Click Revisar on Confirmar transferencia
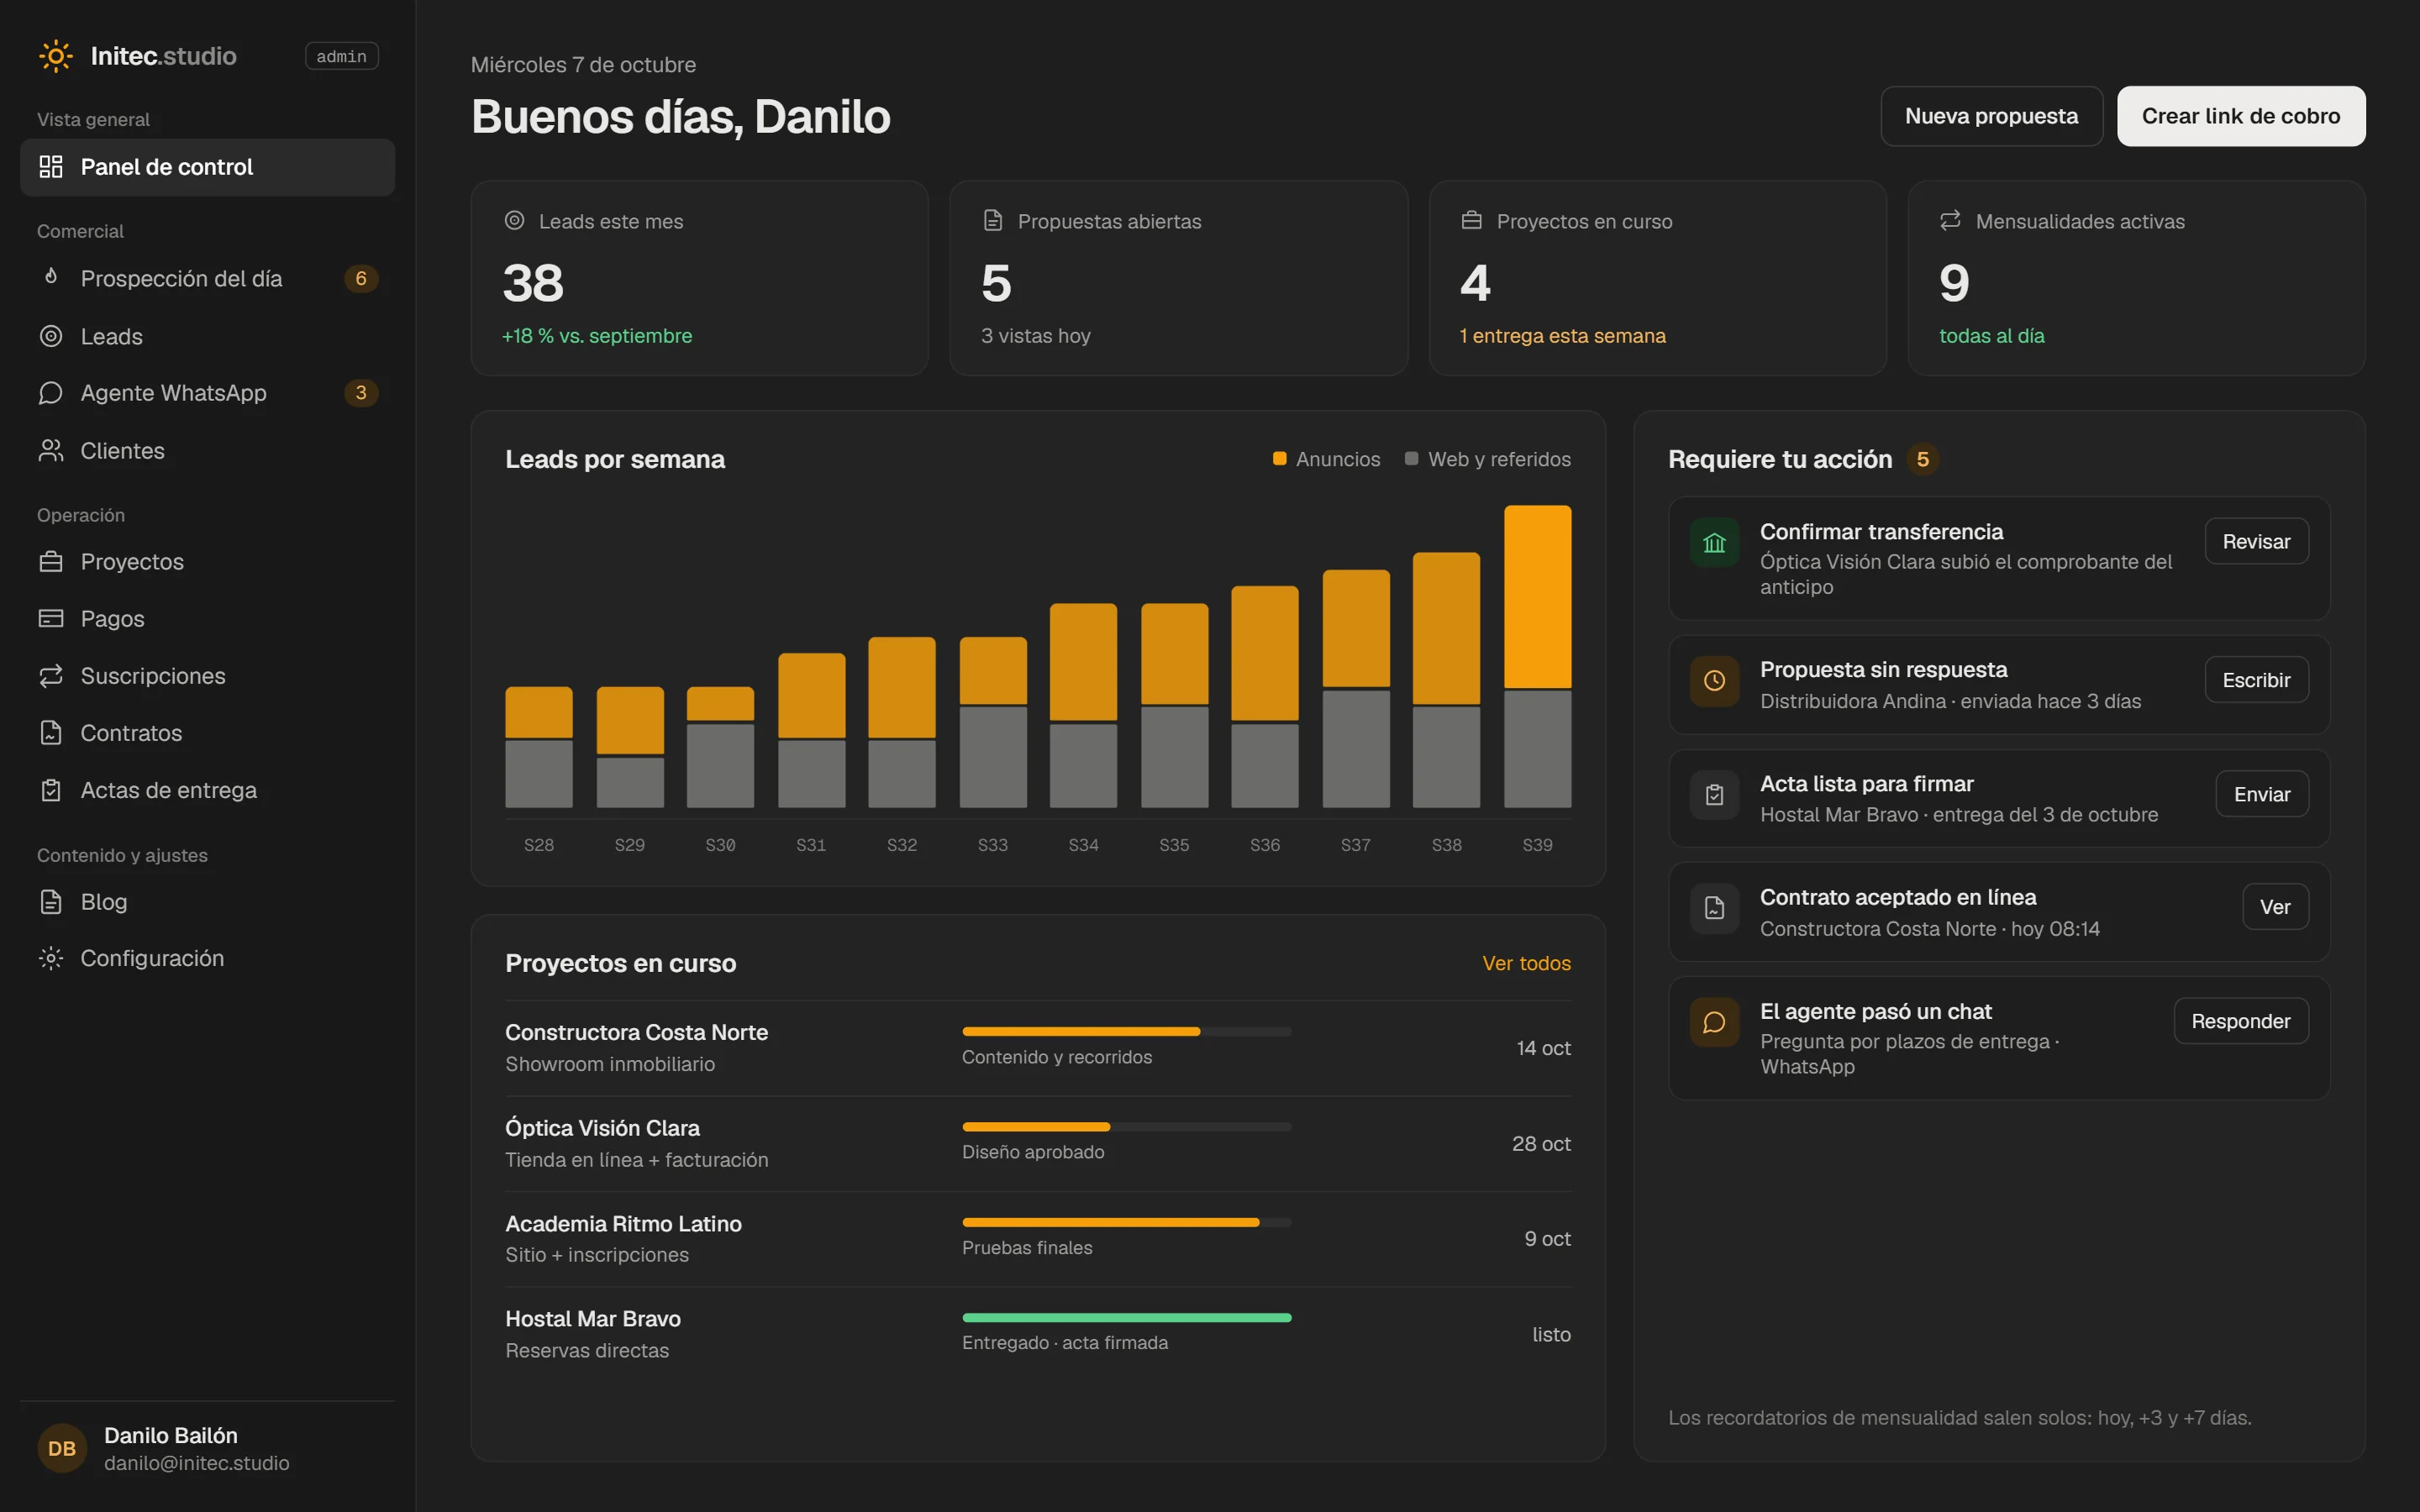The width and height of the screenshot is (2420, 1512). pyautogui.click(x=2256, y=541)
